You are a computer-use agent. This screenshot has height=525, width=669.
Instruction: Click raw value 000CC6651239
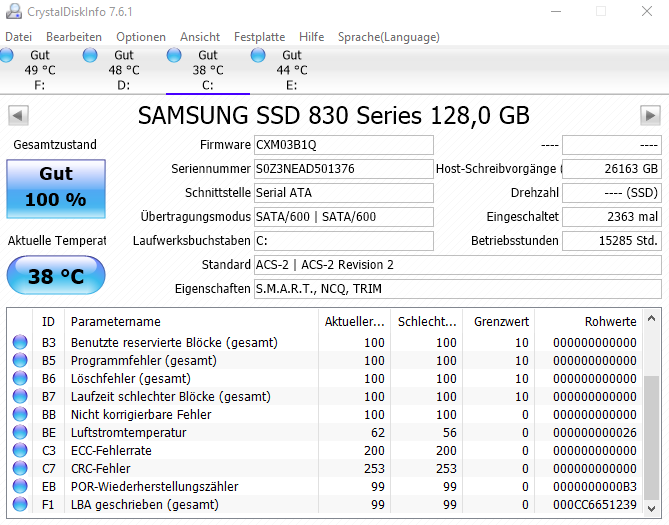[595, 505]
